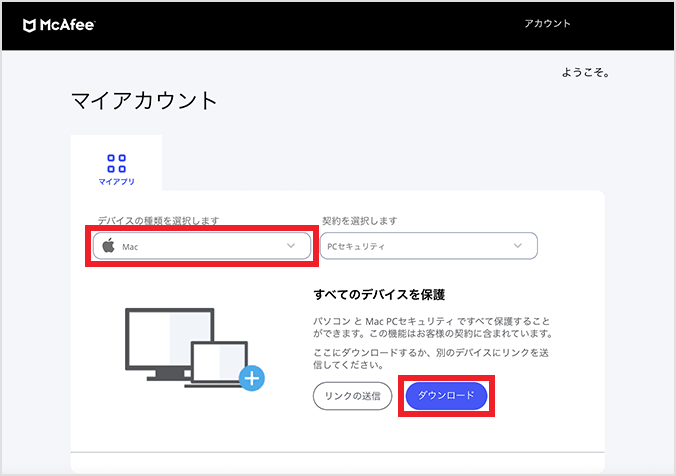Click the laptop illustration
Viewport: 676px width, 476px height.
(219, 364)
